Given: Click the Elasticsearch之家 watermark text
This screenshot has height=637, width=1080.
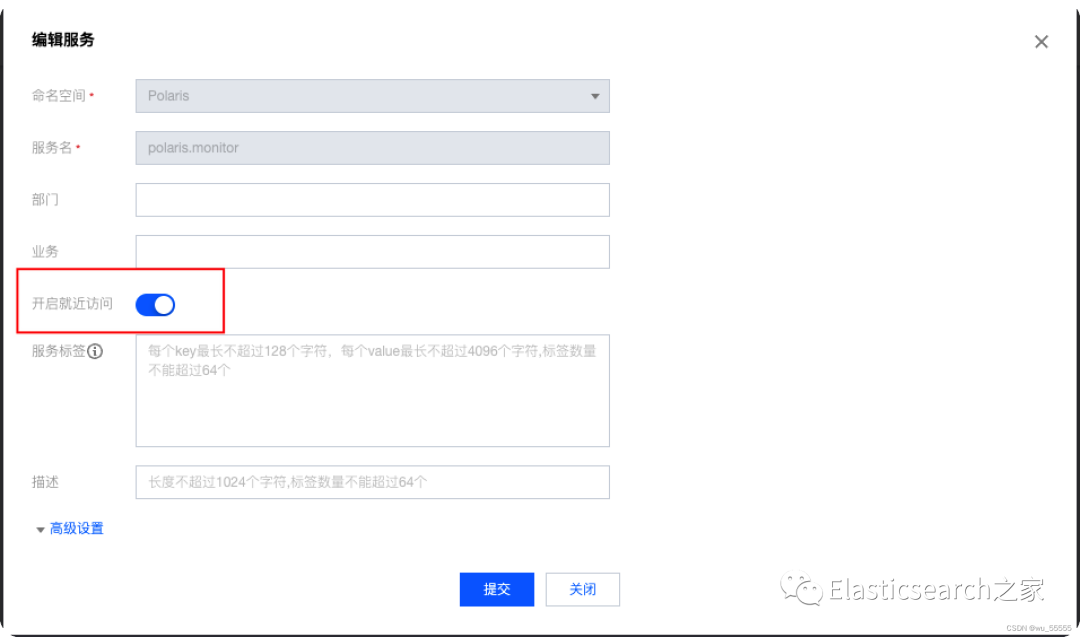Looking at the screenshot, I should click(937, 590).
